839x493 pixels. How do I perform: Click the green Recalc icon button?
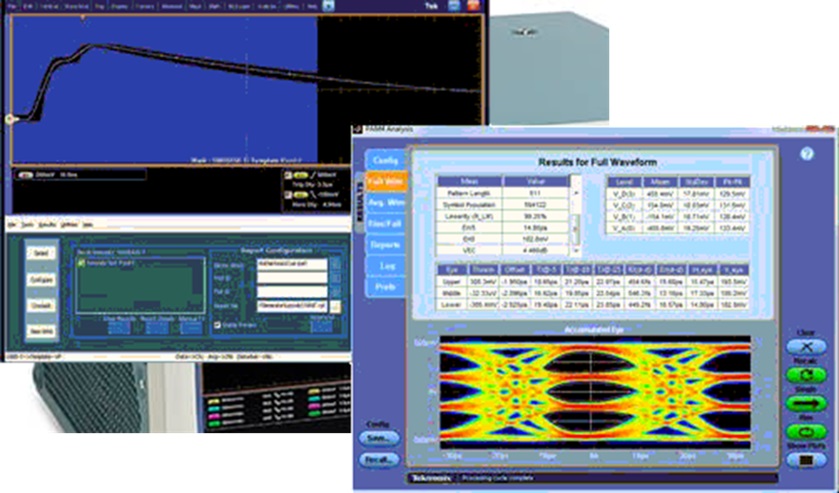pos(807,372)
